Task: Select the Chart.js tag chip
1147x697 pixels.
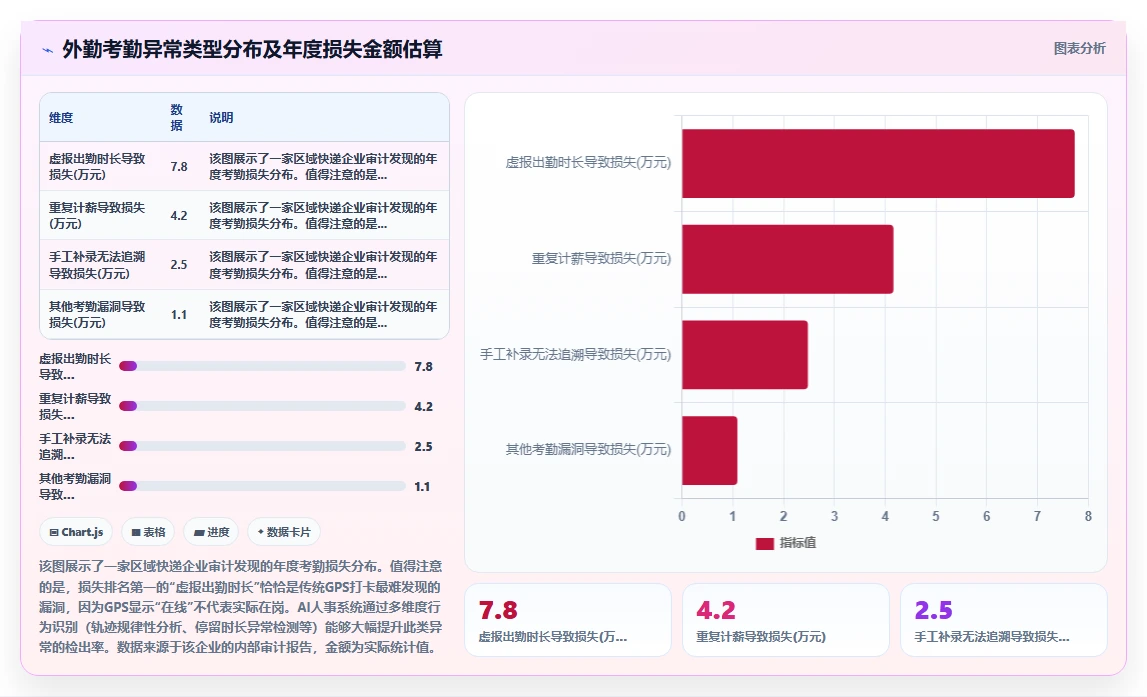Action: coord(76,532)
